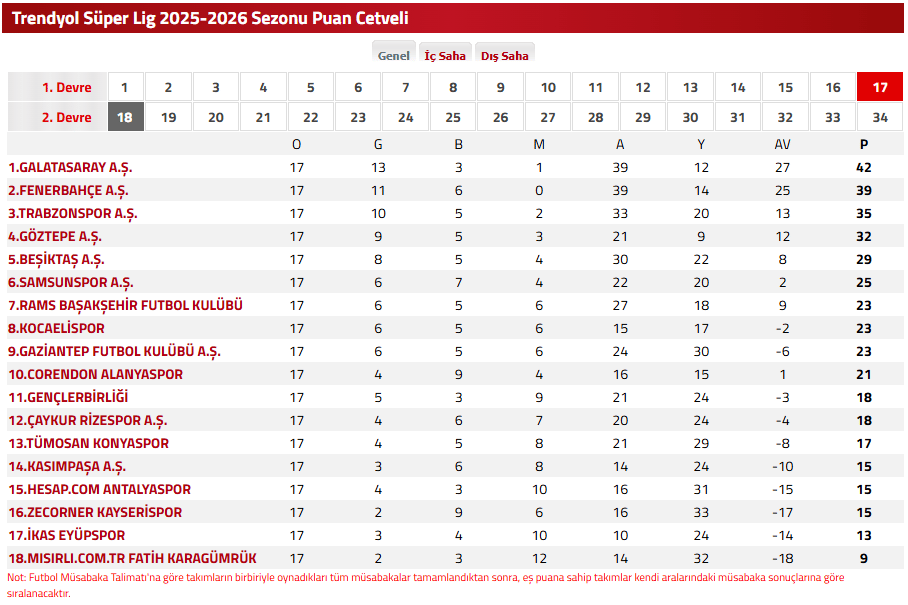This screenshot has height=605, width=908.
Task: Select week 5 cell
Action: [x=311, y=87]
